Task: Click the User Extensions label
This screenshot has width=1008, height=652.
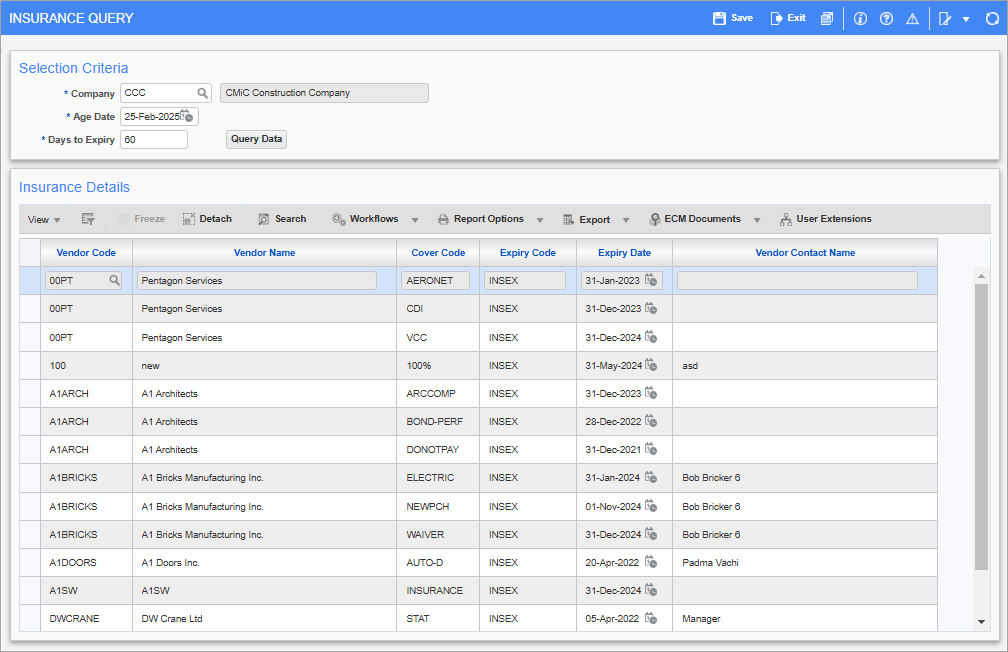Action: 834,219
